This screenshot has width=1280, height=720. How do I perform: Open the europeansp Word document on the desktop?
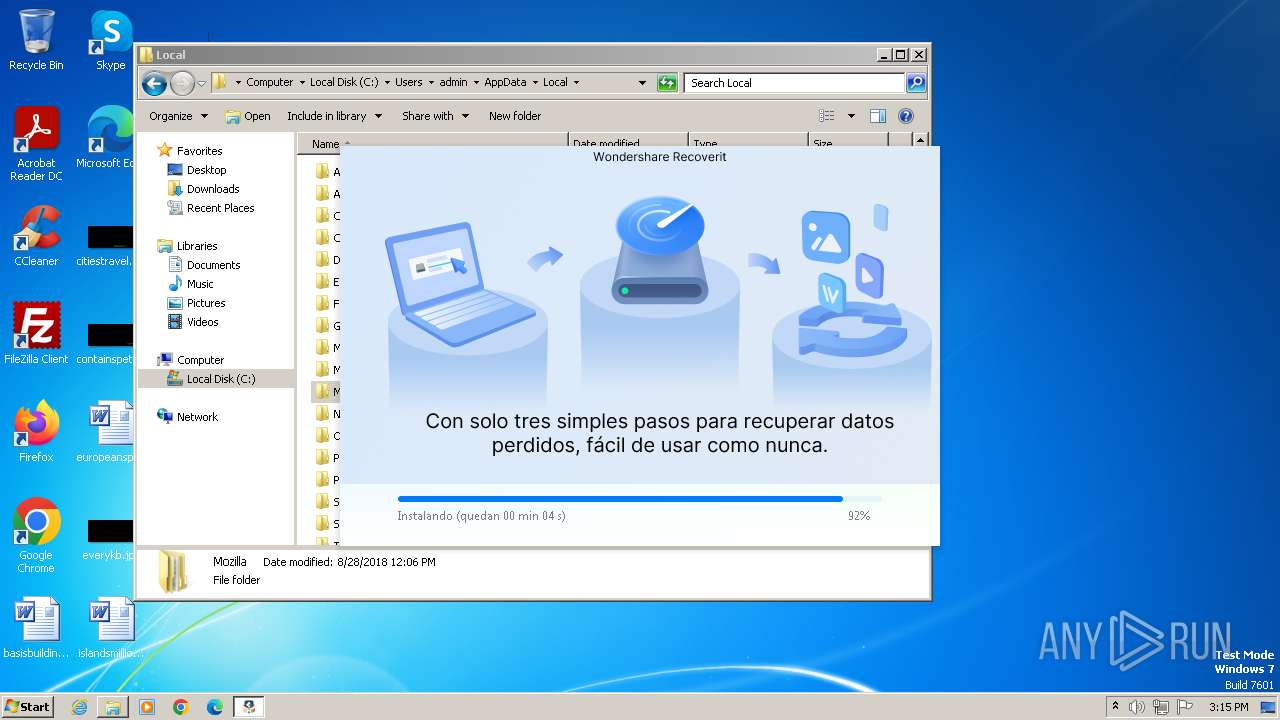point(106,432)
